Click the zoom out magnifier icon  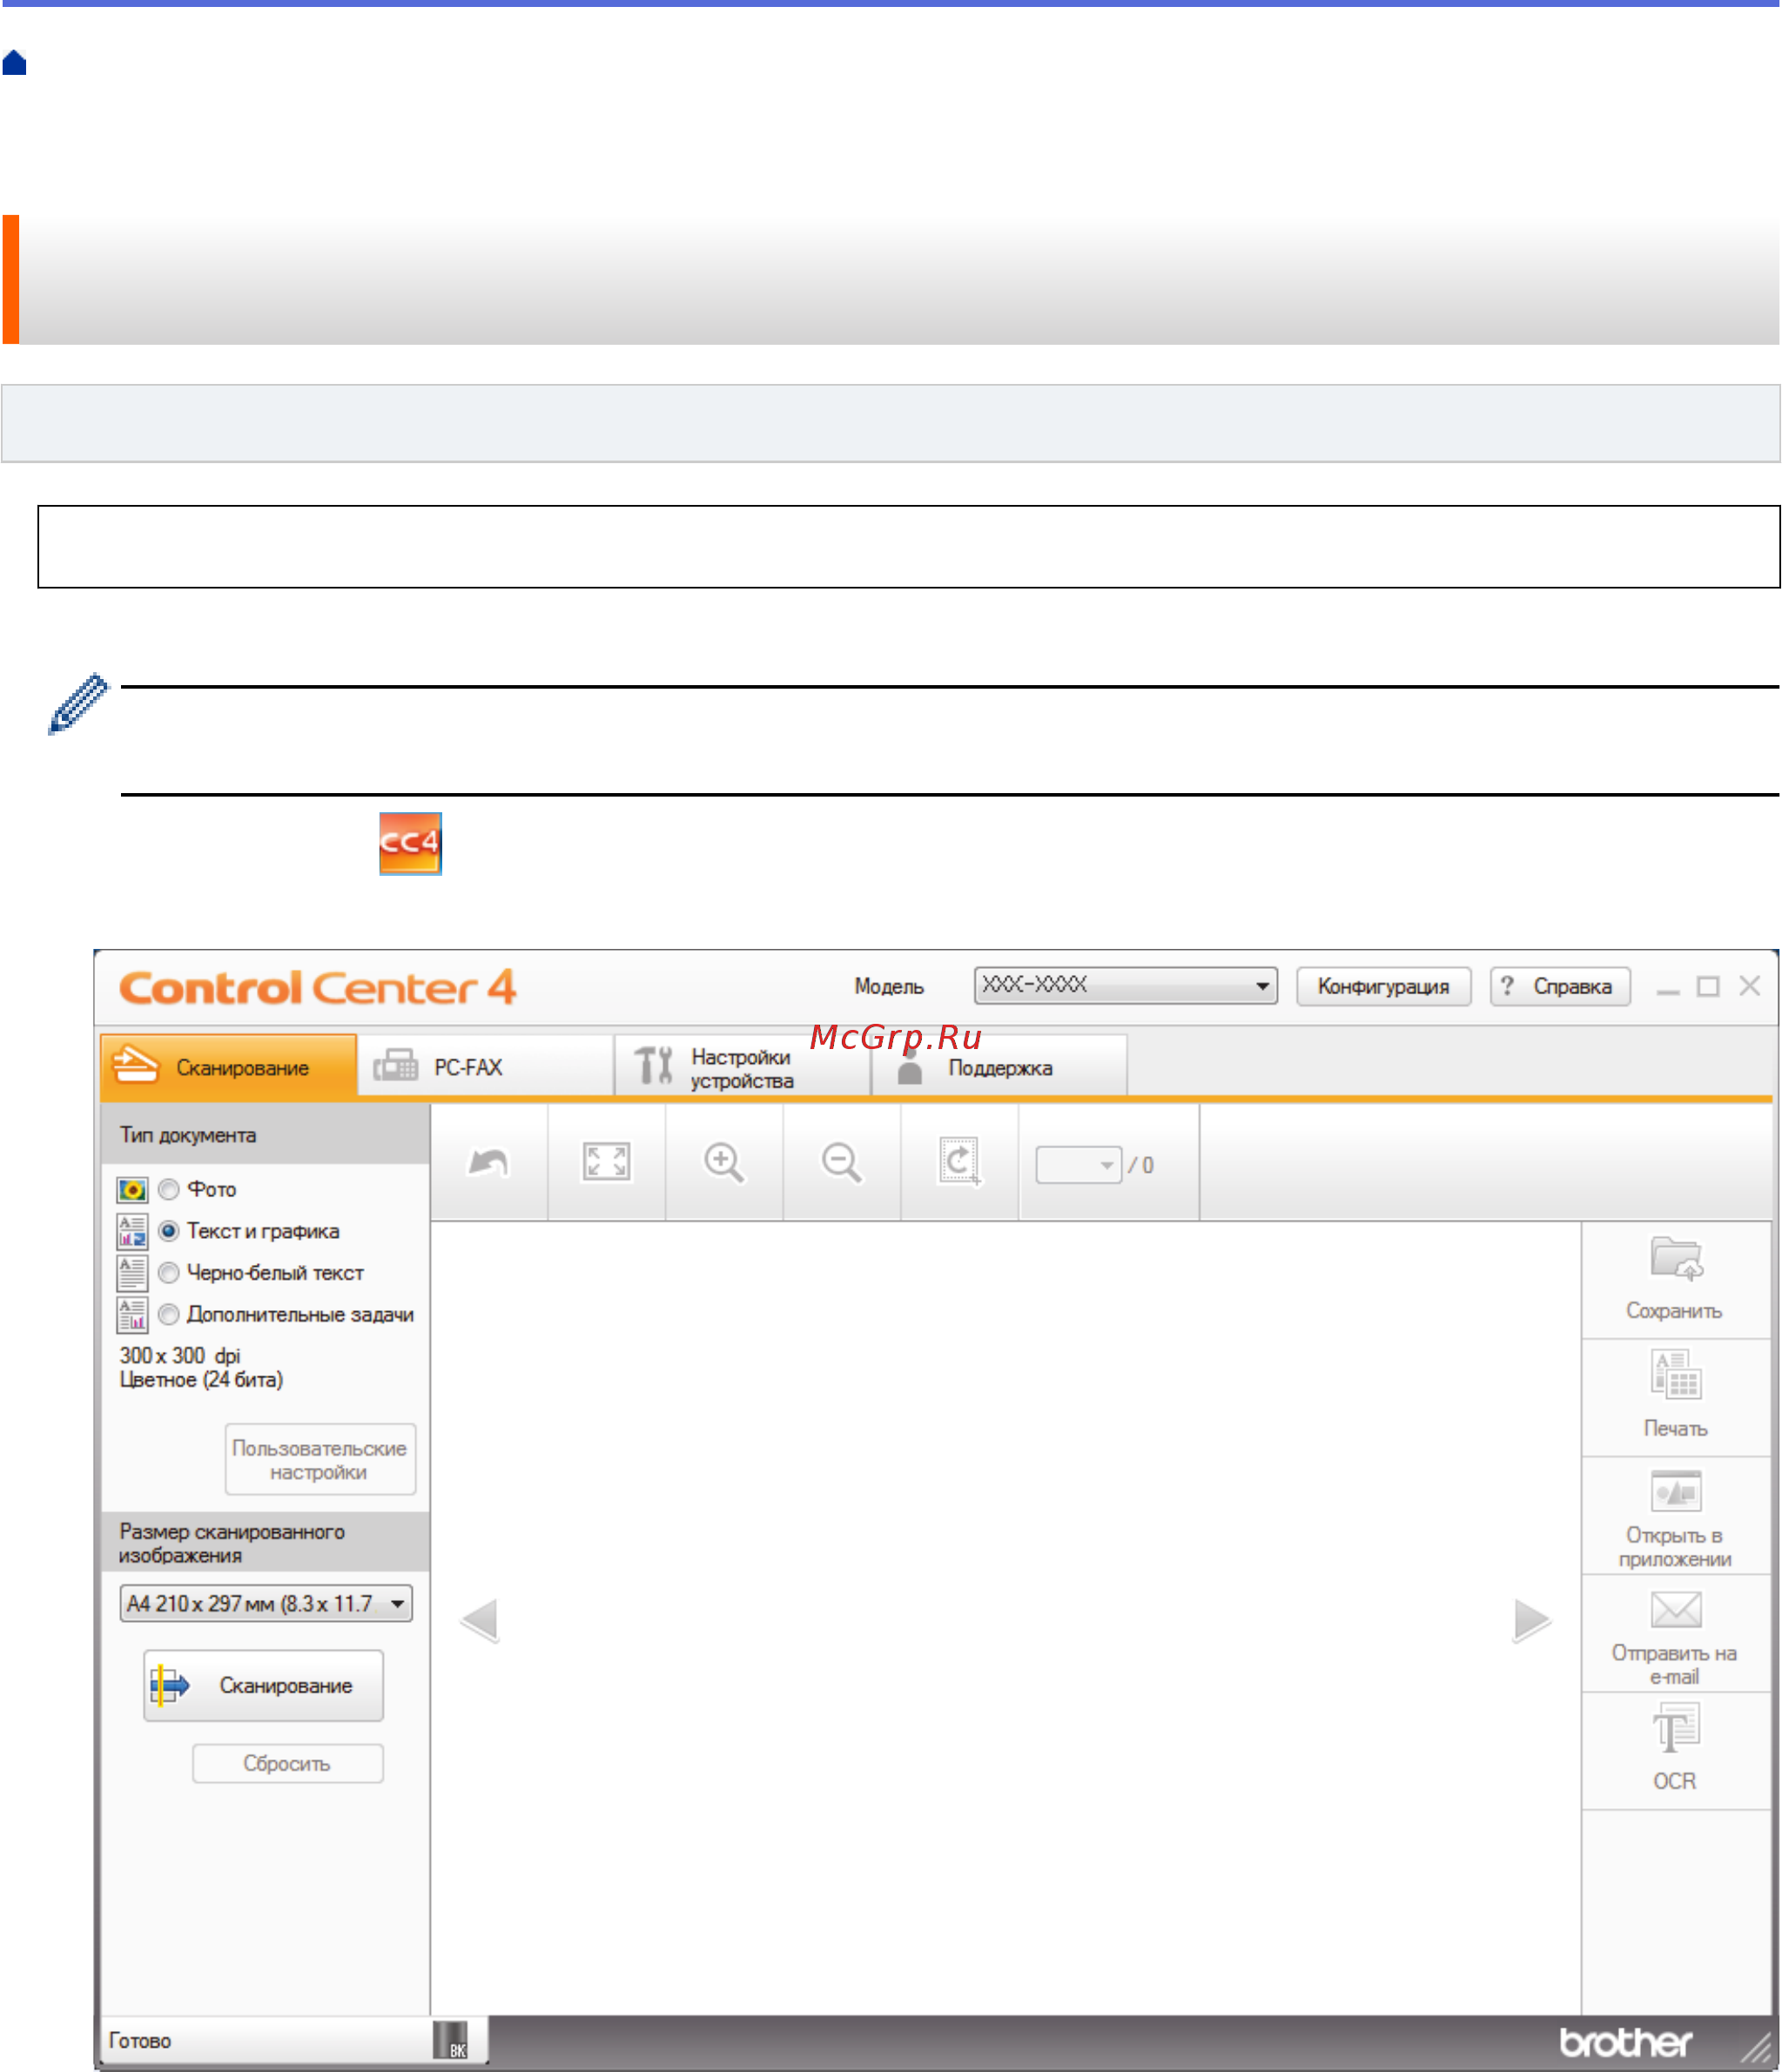coord(842,1163)
